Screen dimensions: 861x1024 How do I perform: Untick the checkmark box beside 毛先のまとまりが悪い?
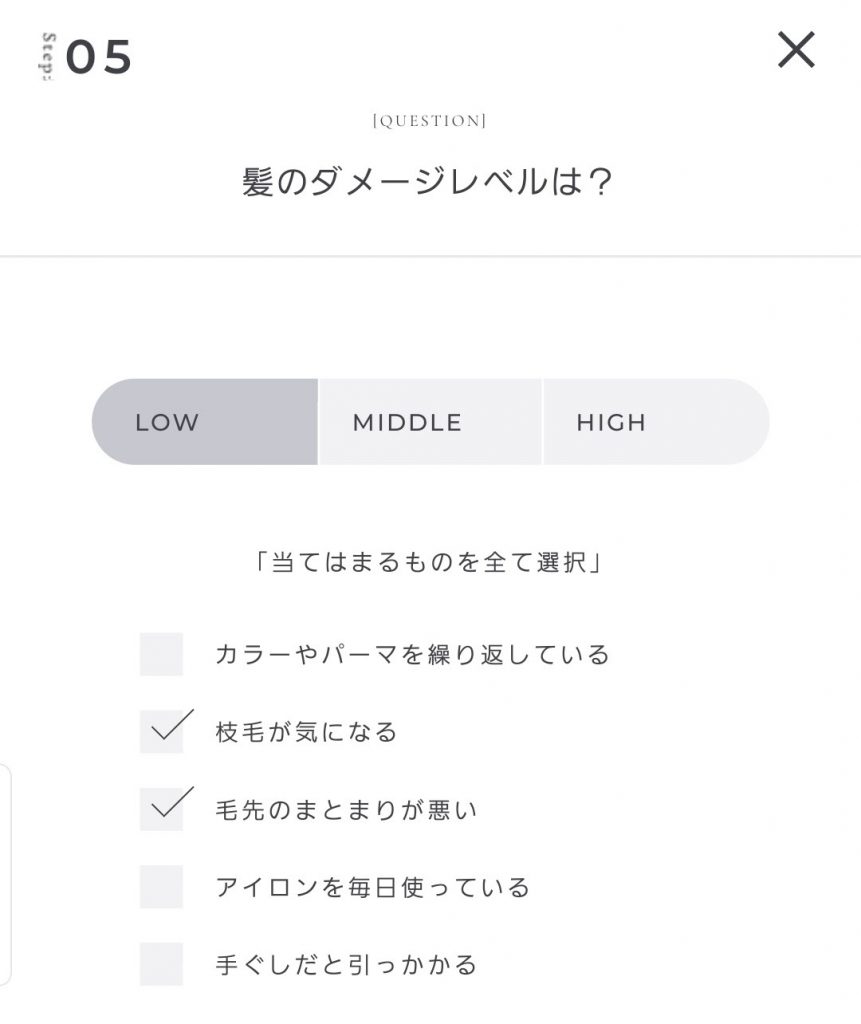tap(161, 809)
